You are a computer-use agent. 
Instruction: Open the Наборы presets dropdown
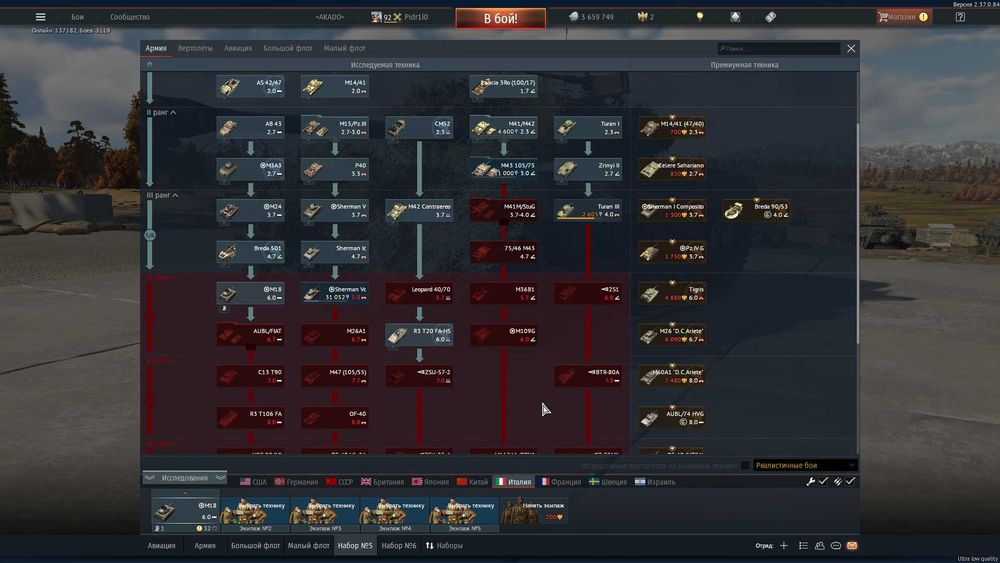point(444,546)
